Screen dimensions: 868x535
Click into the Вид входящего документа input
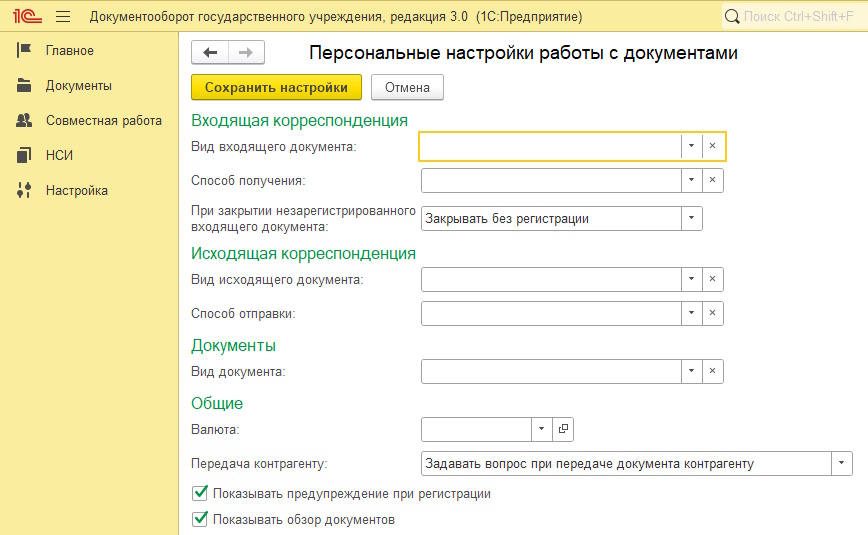point(551,146)
